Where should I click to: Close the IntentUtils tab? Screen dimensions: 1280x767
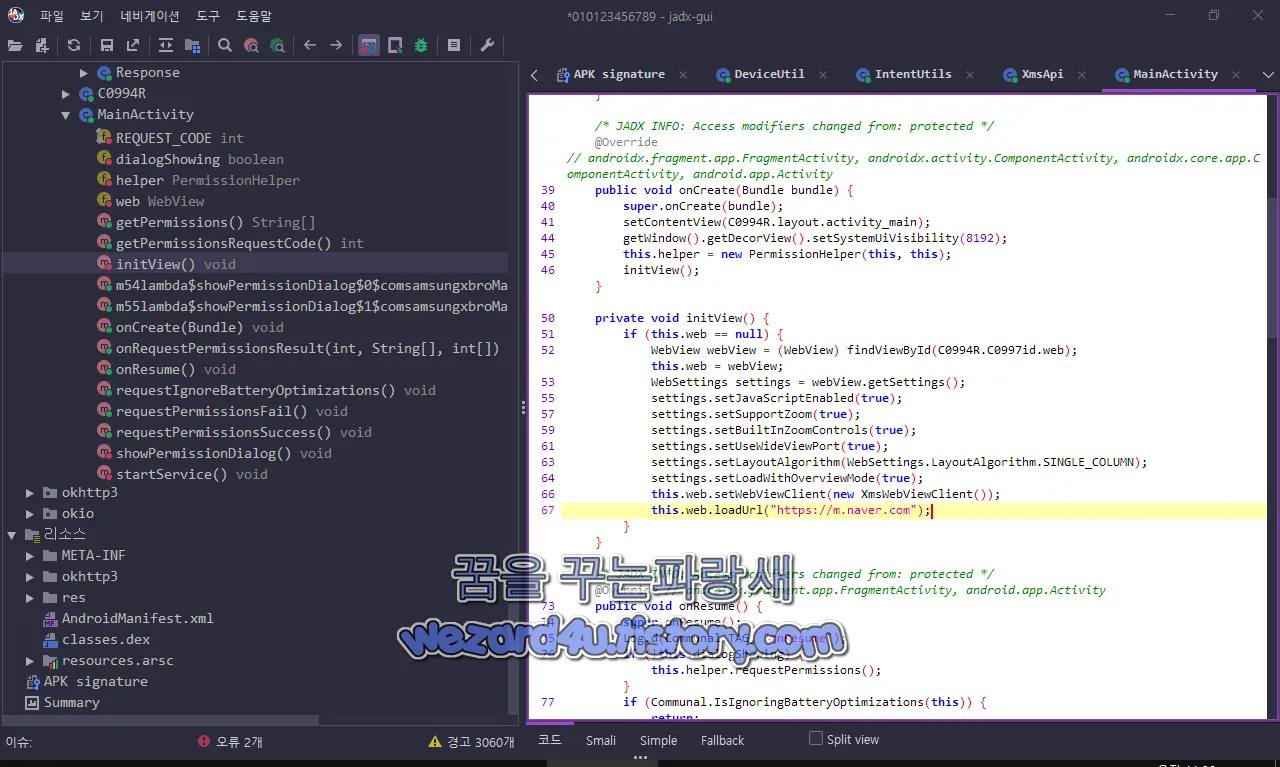pyautogui.click(x=970, y=75)
